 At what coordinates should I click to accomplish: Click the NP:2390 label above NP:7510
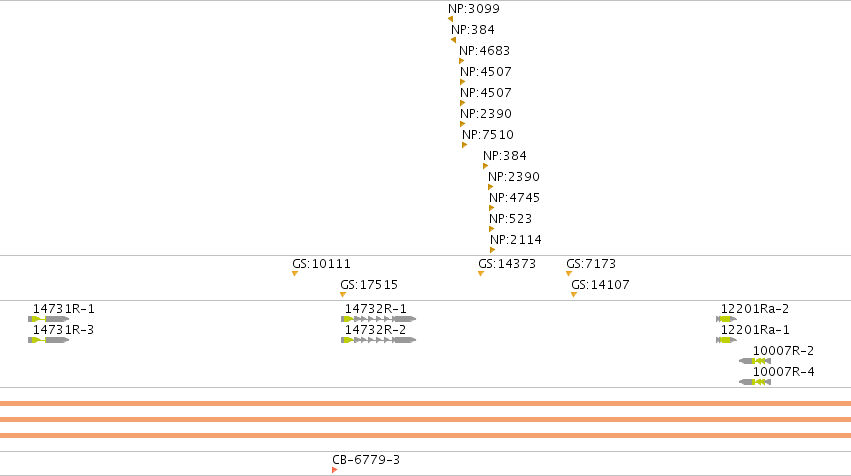click(x=486, y=114)
